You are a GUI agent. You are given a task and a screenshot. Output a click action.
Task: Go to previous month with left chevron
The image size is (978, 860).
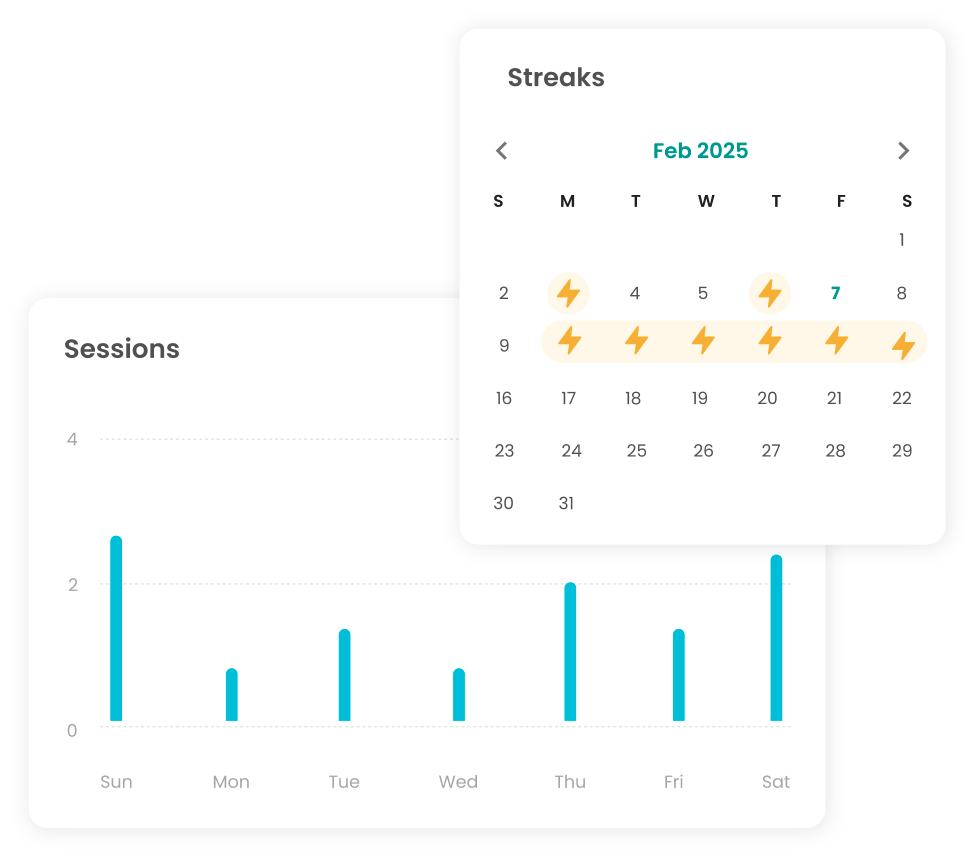502,151
